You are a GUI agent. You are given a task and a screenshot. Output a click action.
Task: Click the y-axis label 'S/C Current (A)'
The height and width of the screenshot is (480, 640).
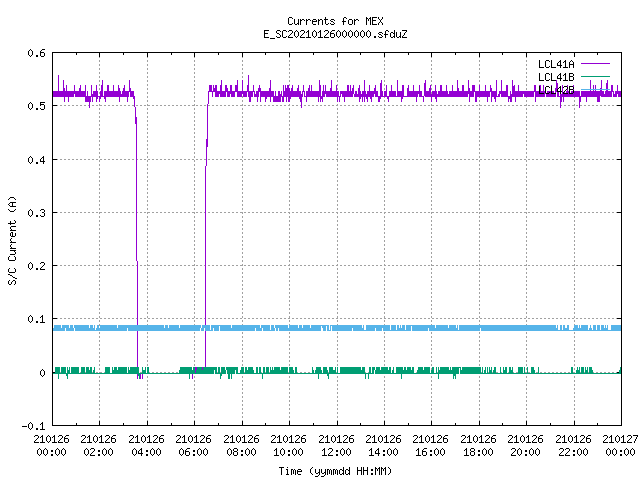[12, 240]
